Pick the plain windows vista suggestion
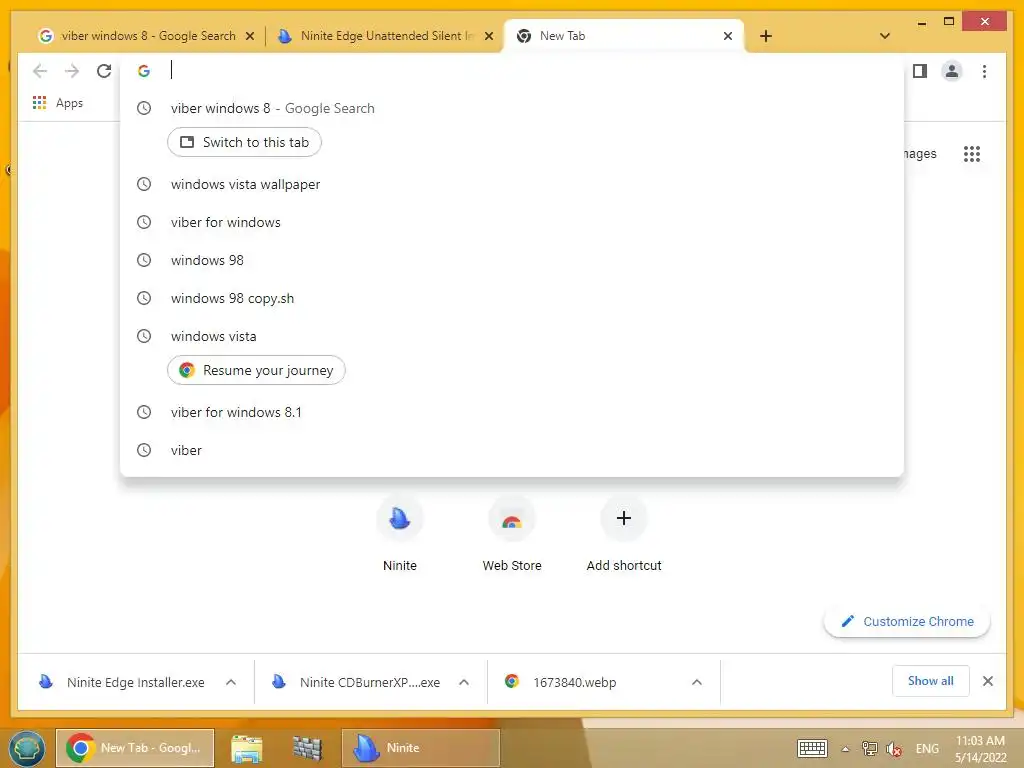The image size is (1024, 768). (512, 336)
